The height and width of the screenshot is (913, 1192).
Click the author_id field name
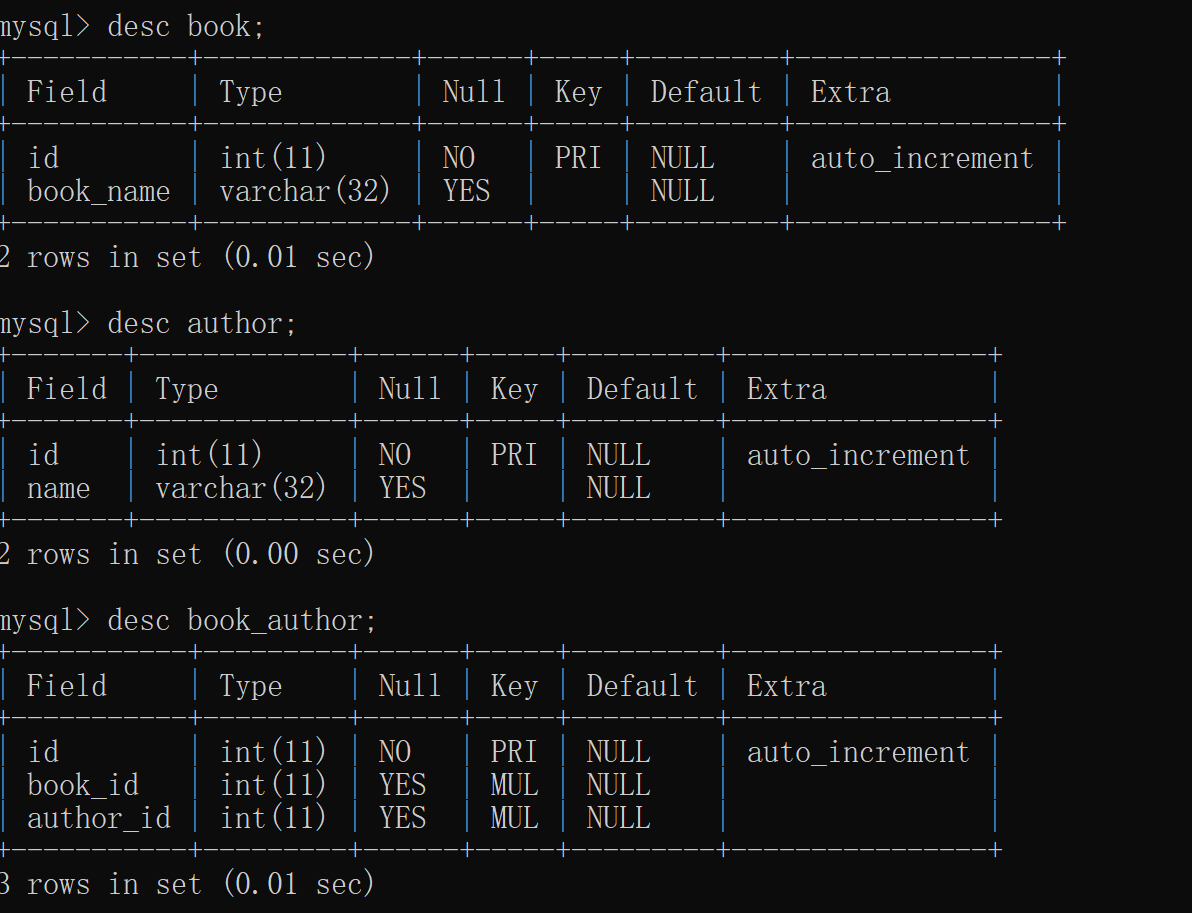click(x=98, y=818)
